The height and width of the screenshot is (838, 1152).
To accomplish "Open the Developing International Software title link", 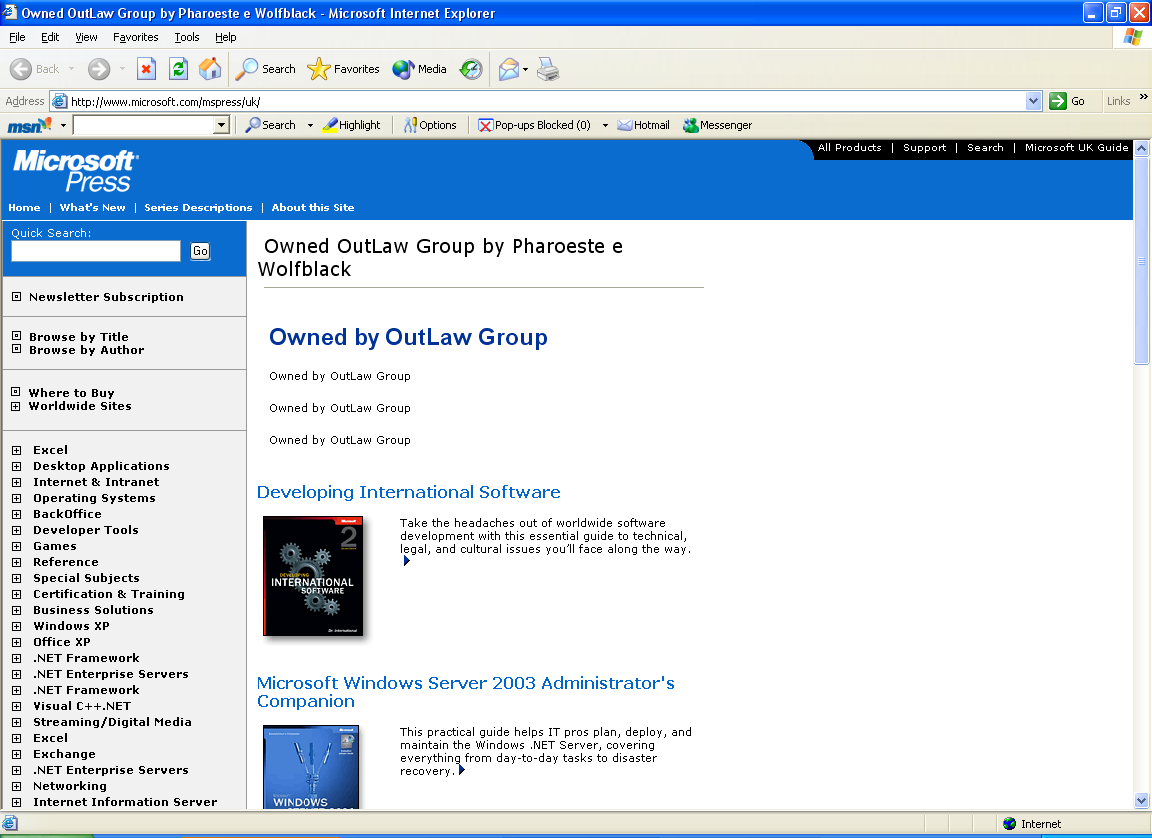I will pyautogui.click(x=408, y=492).
